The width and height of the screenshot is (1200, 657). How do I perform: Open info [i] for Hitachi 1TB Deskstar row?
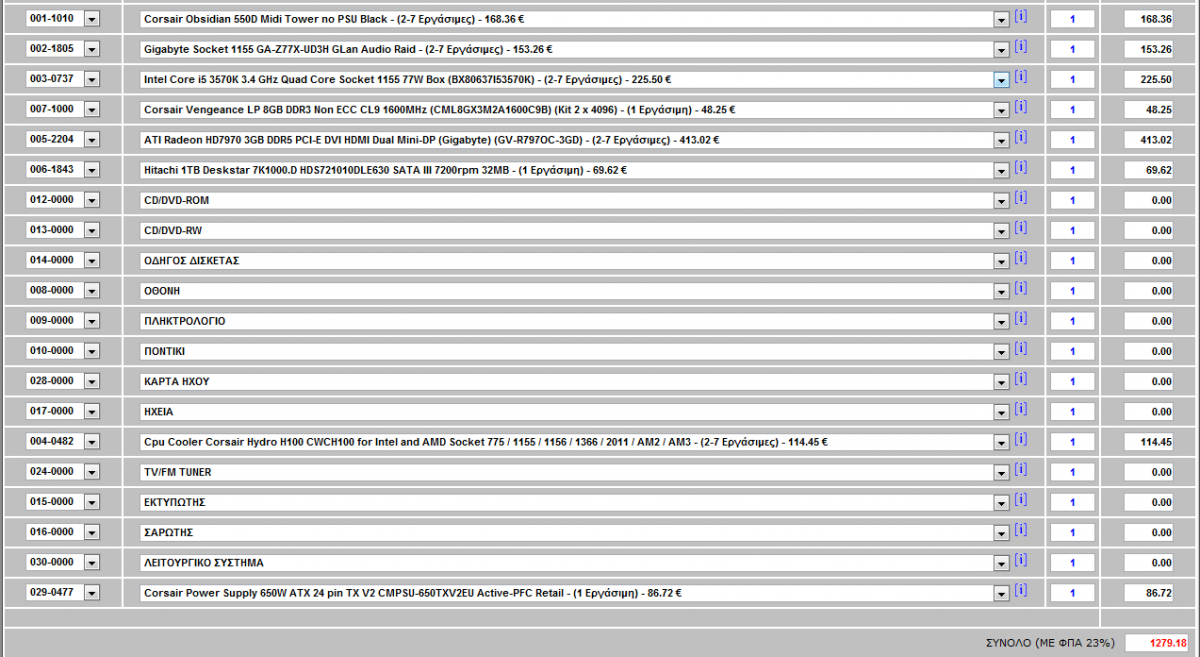1020,167
